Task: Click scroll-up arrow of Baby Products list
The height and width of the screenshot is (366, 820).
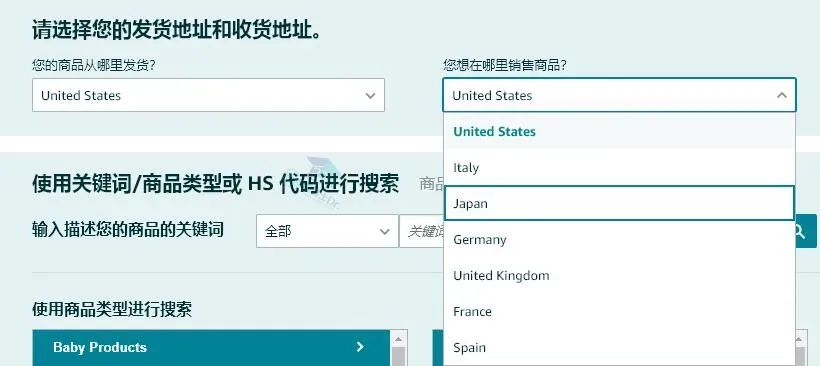Action: 398,339
